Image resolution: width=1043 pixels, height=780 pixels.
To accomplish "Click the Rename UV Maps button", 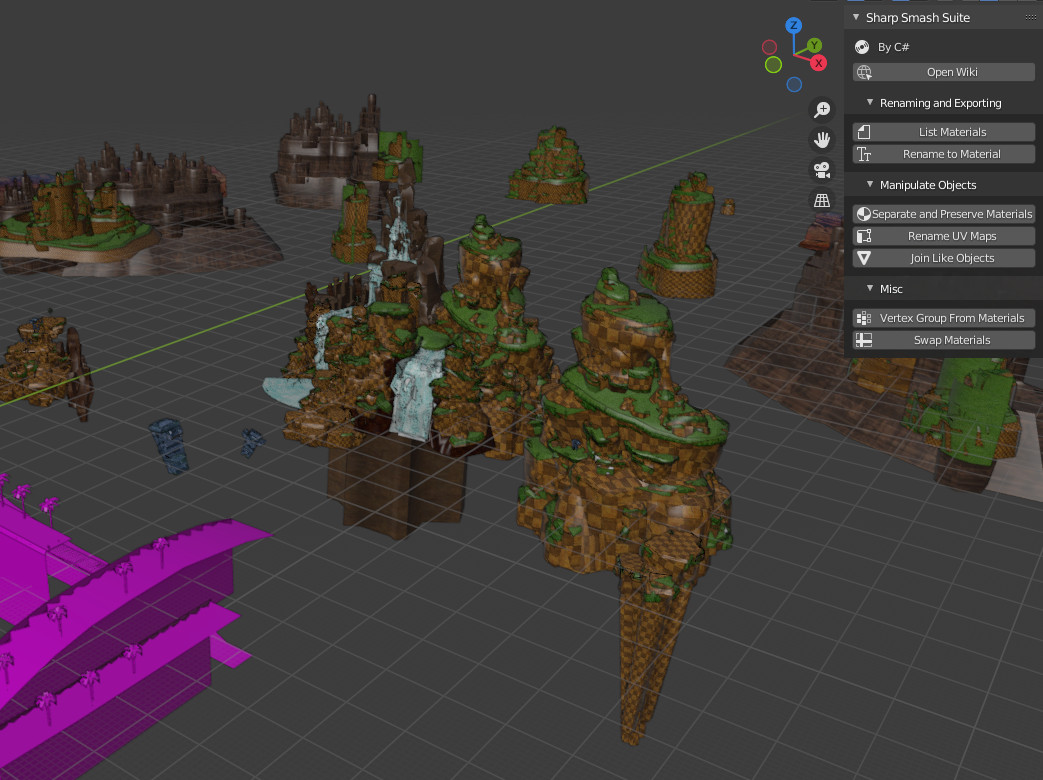I will (943, 236).
